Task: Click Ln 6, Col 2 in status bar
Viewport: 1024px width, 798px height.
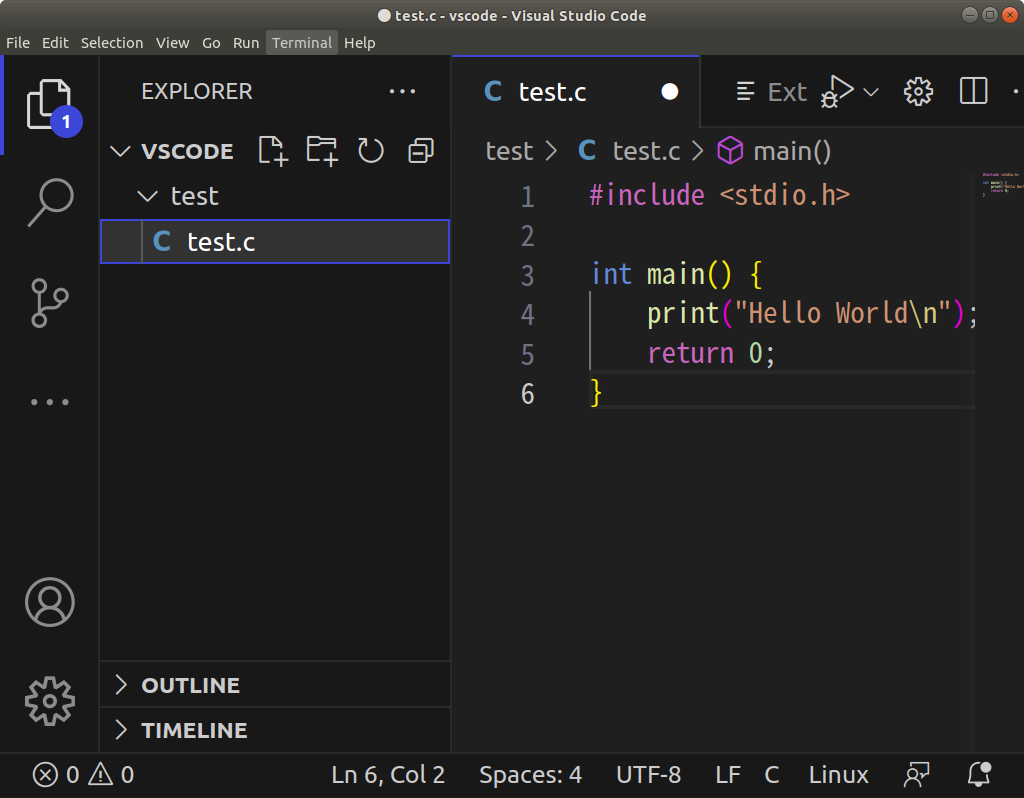Action: tap(388, 775)
